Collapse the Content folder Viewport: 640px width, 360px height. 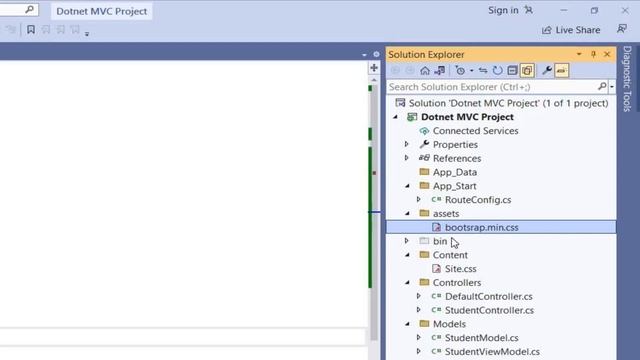[x=407, y=255]
